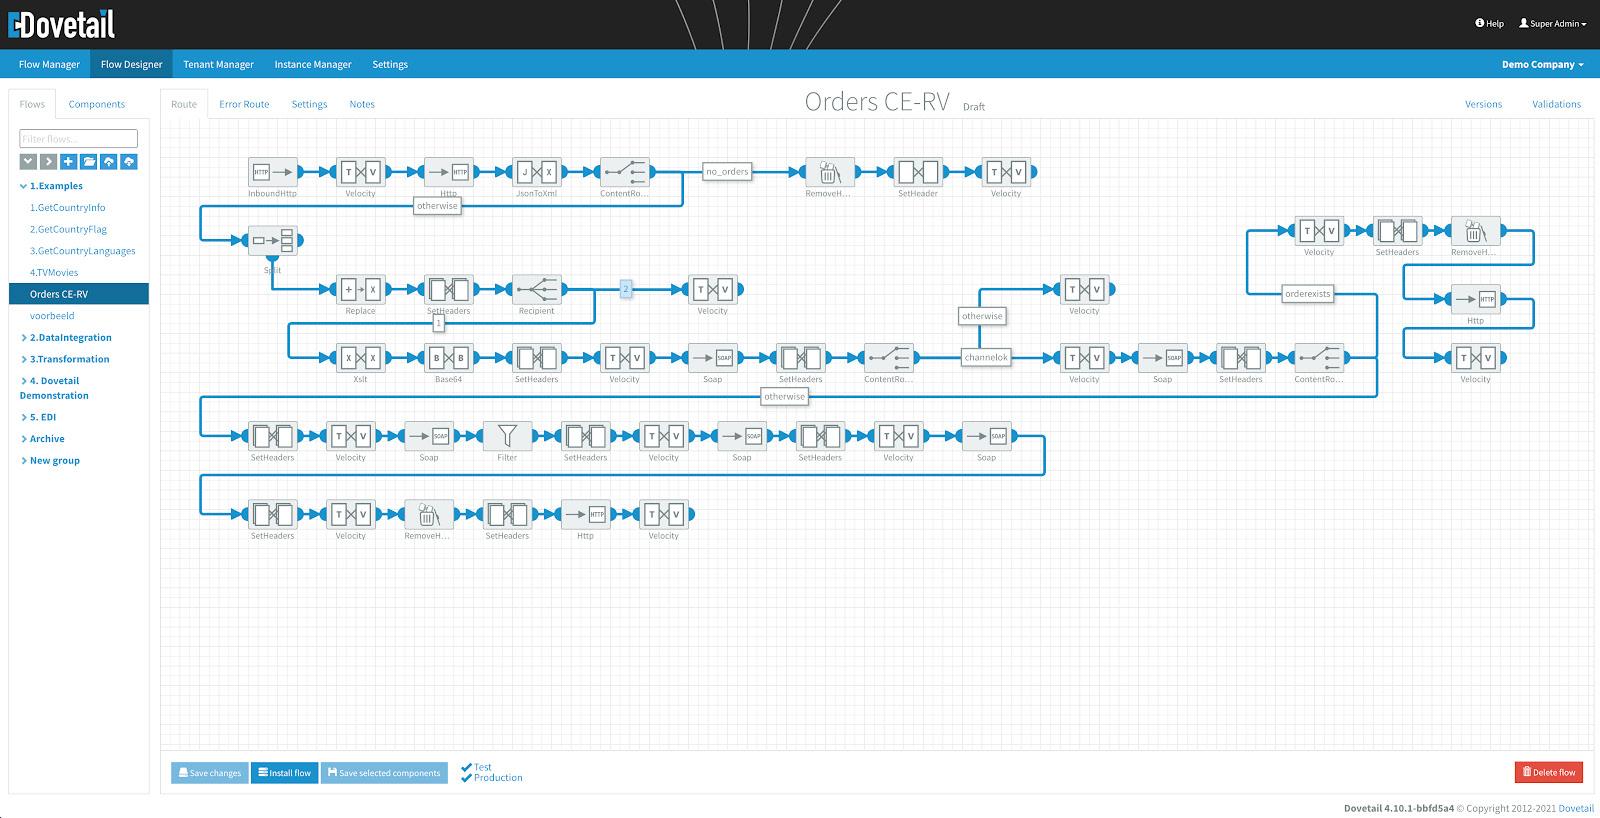Click Save selected components
This screenshot has height=818, width=1600.
coord(384,773)
